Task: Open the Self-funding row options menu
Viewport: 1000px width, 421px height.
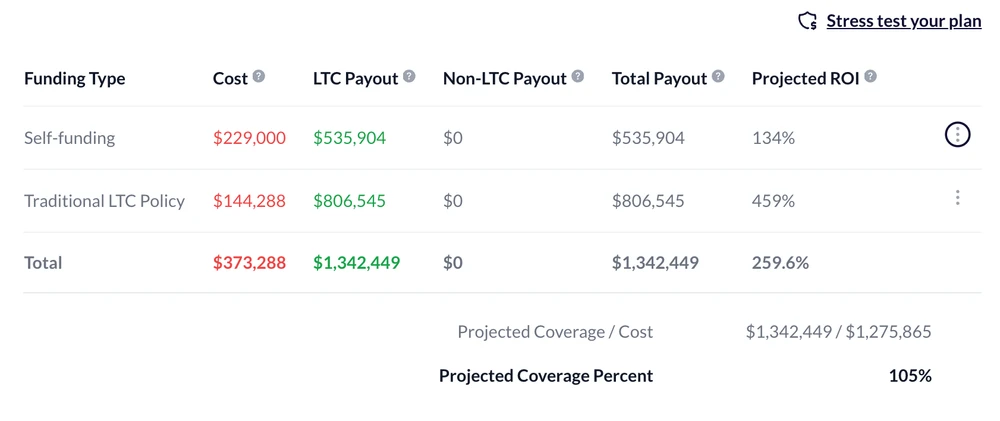Action: click(957, 135)
